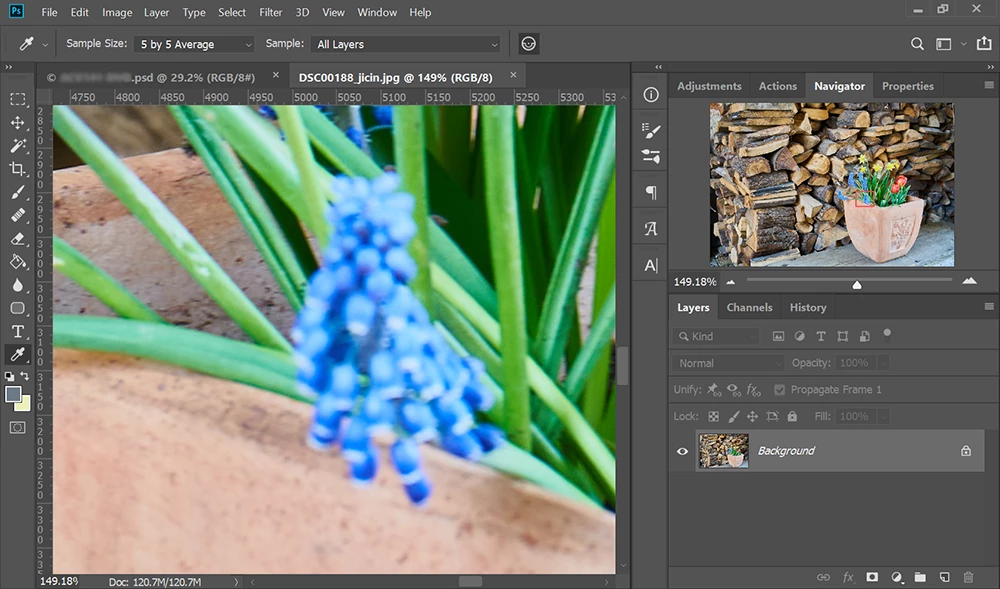Open the Paragraph panel icon

point(651,192)
